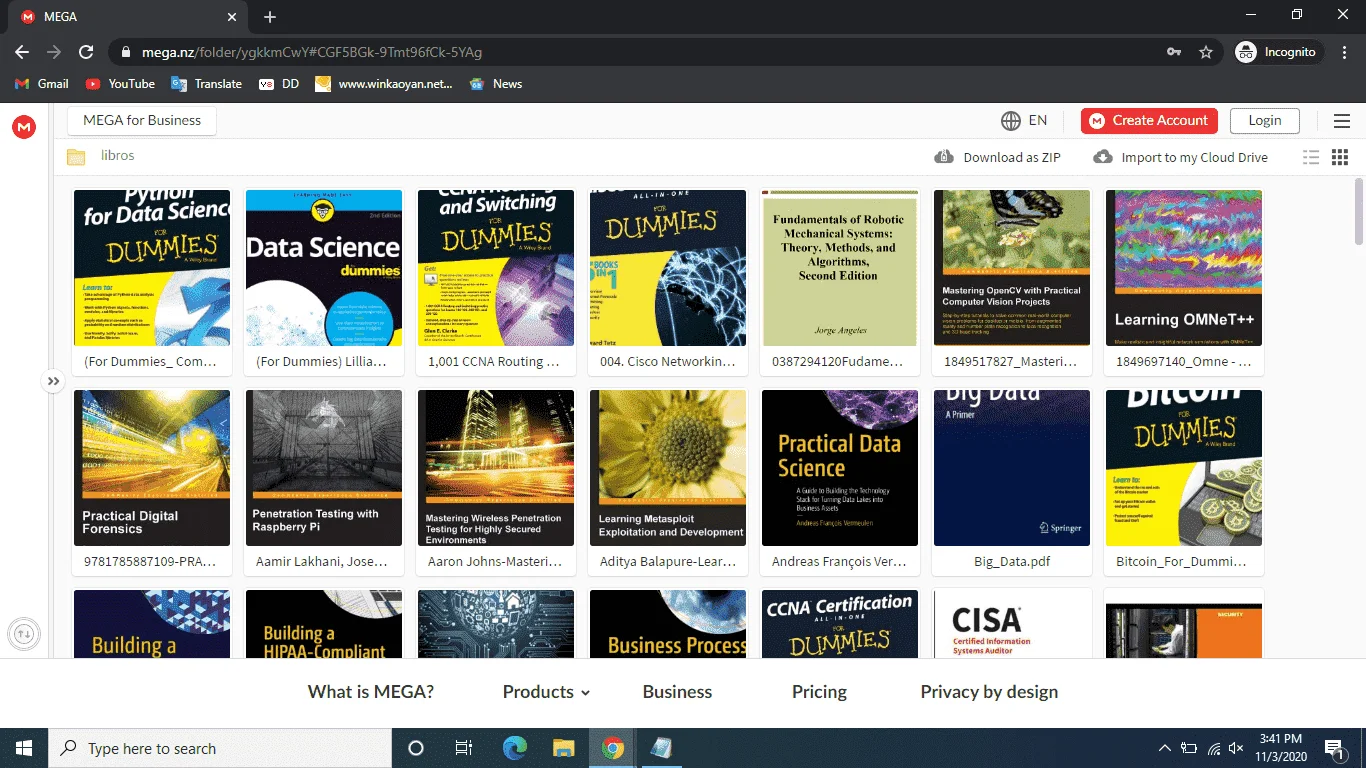Screen dimensions: 1366x768
Task: Click file name starting 004. Cisco Networkin
Action: point(668,362)
